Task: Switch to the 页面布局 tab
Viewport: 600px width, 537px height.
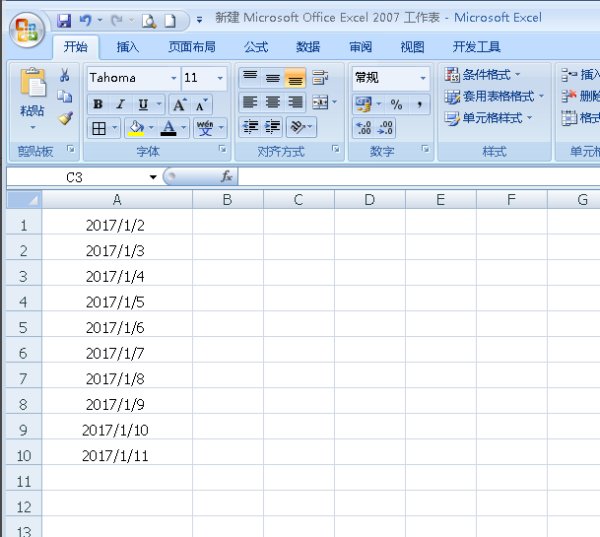Action: click(192, 47)
